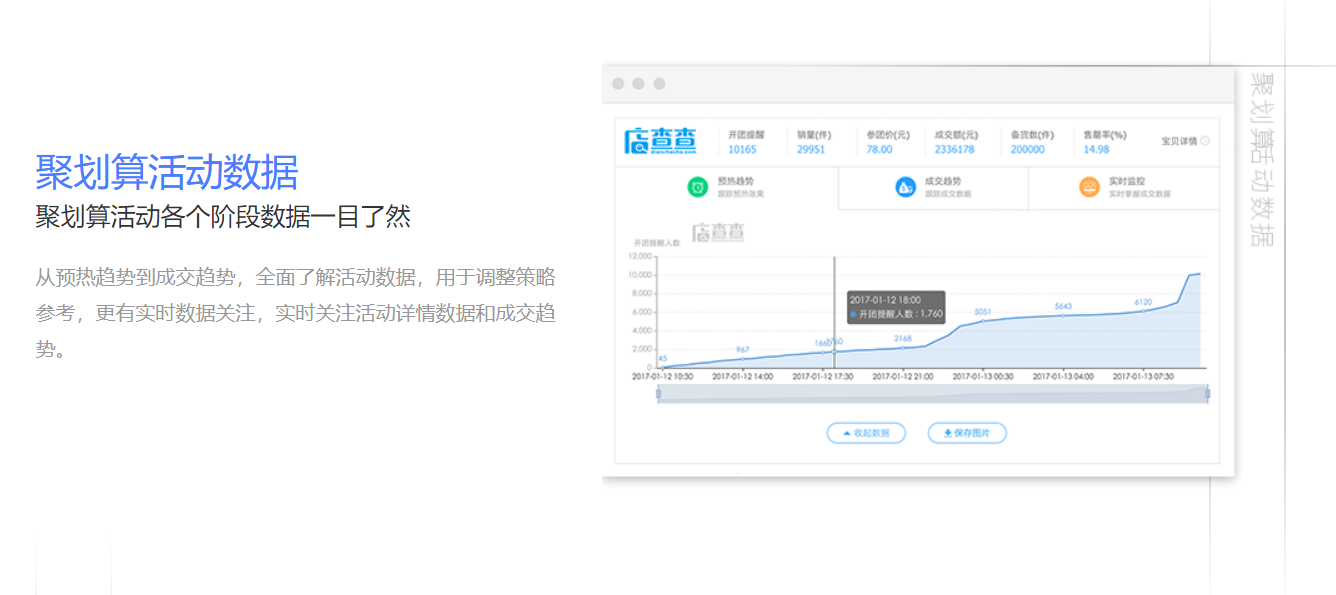Click the info icon beside 宝贝详情
1336x595 pixels.
coord(1205,141)
